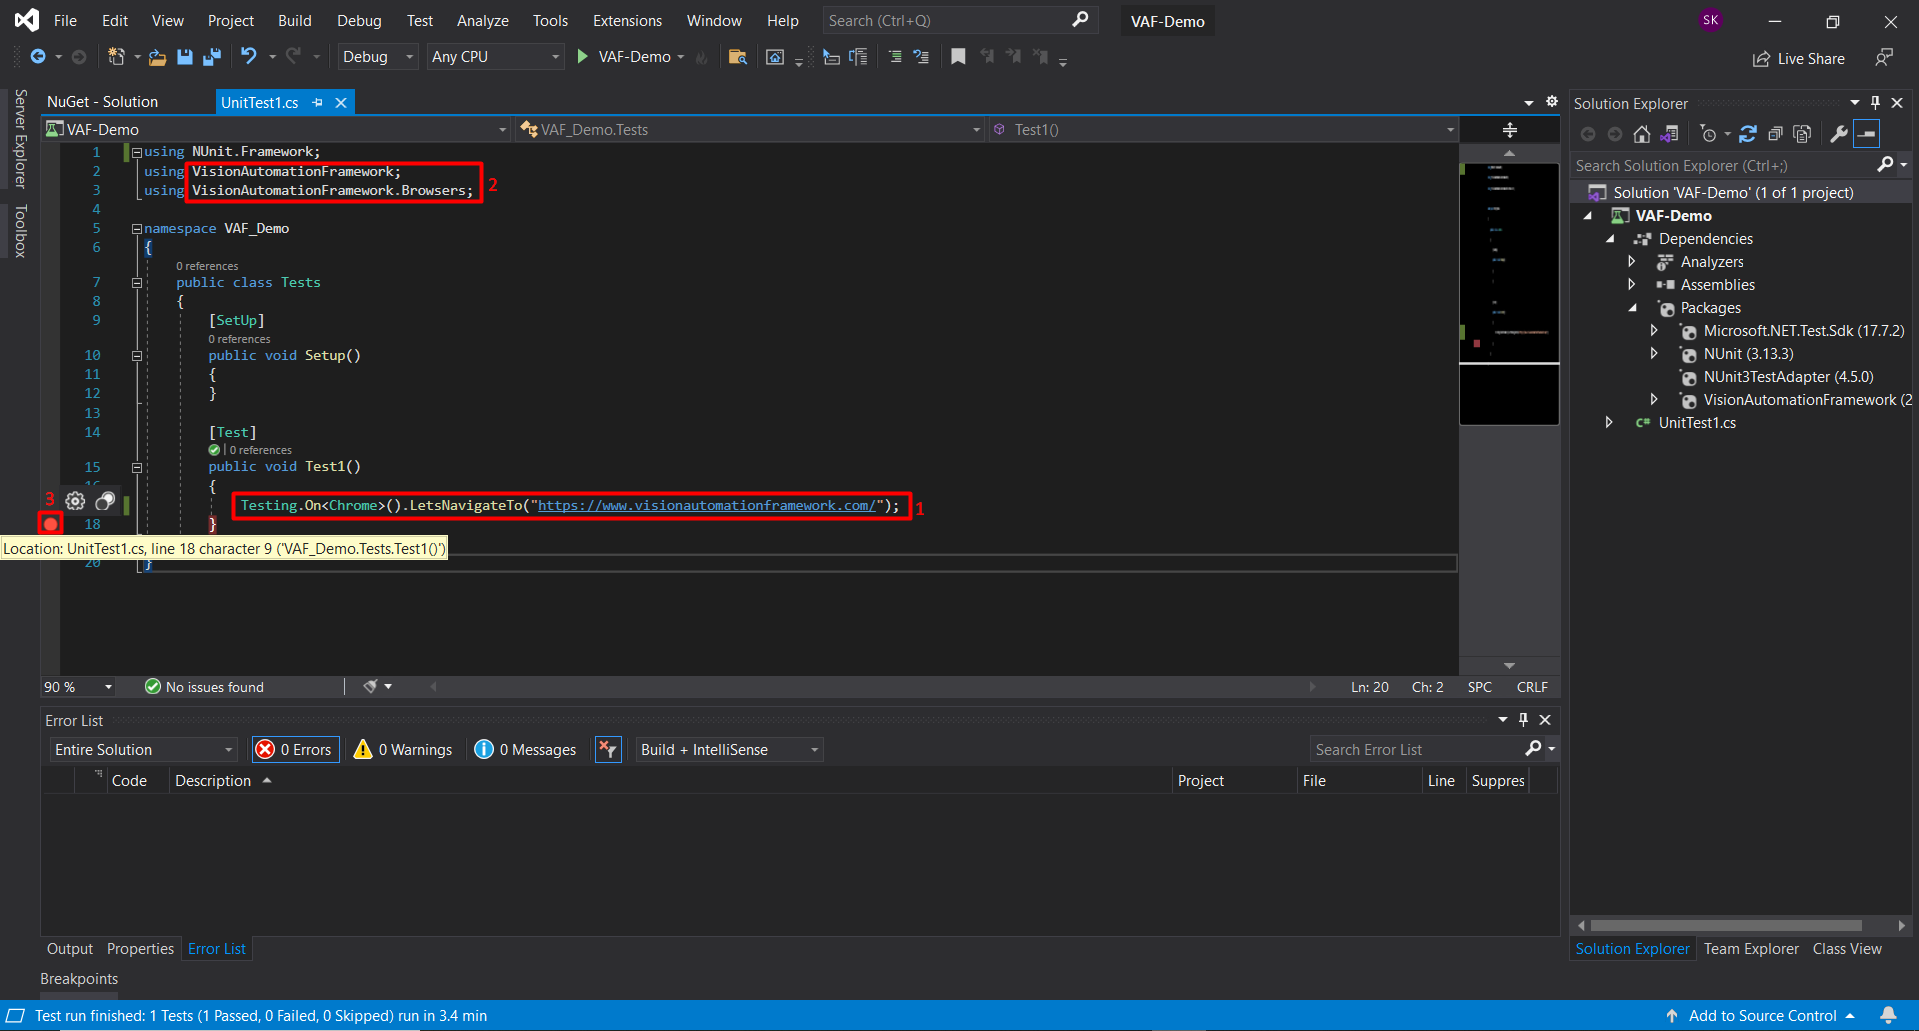Navigate backward using the toolbar back arrow
The height and width of the screenshot is (1031, 1919).
tap(38, 57)
